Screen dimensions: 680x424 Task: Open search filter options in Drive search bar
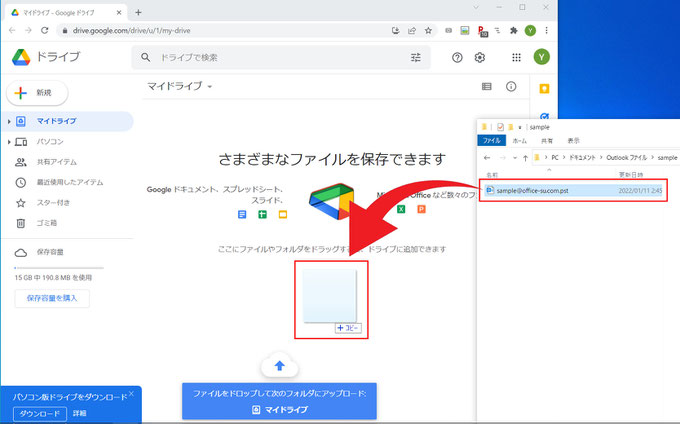pyautogui.click(x=415, y=57)
